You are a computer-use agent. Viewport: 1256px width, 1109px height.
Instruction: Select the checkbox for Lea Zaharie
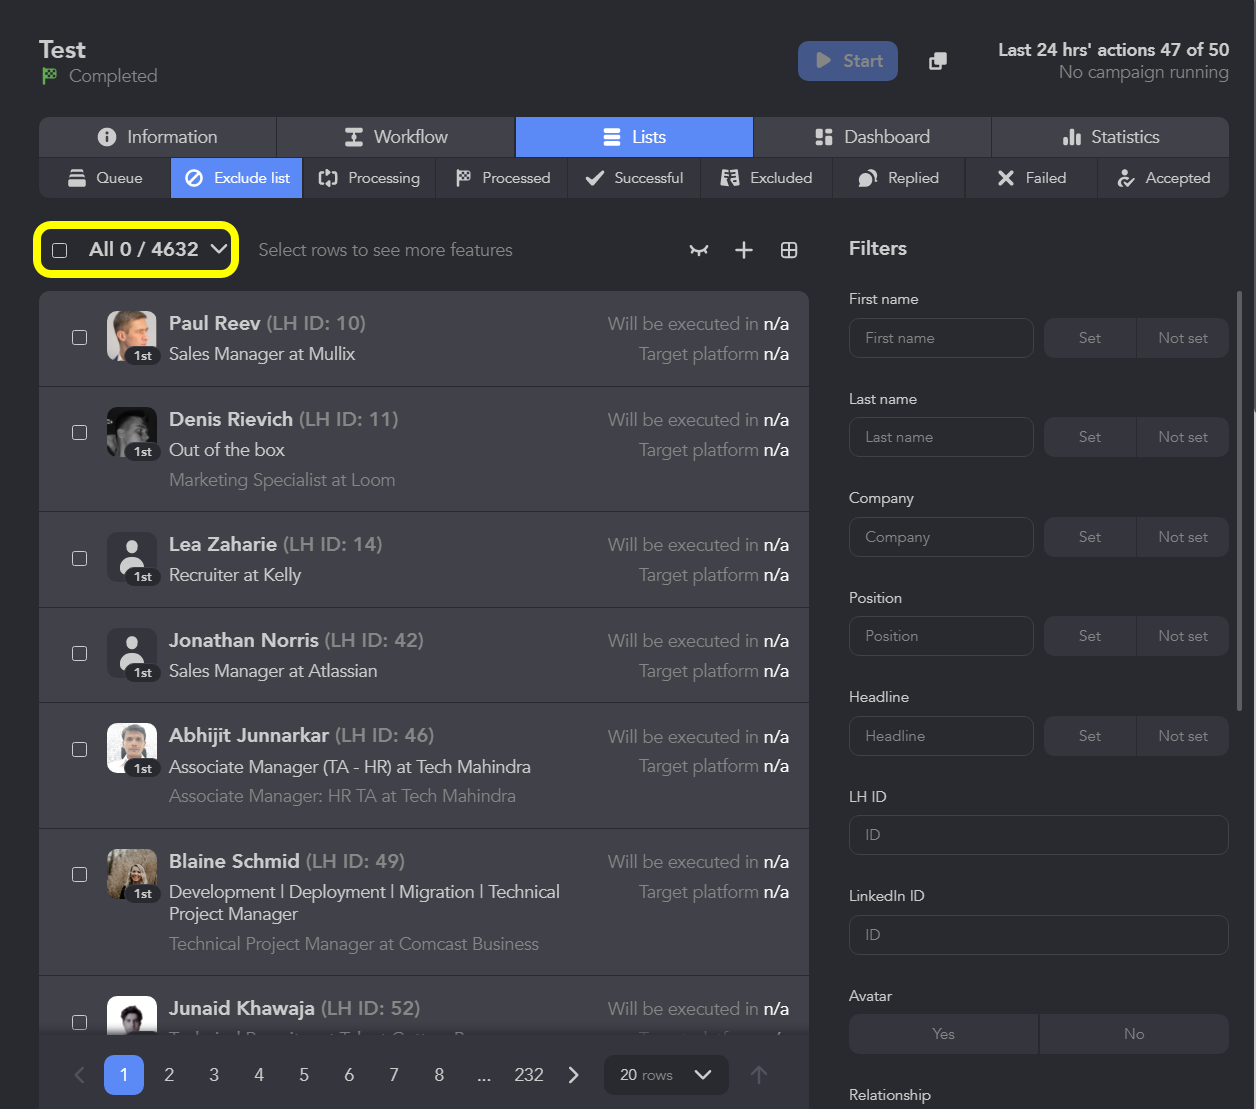pos(79,558)
